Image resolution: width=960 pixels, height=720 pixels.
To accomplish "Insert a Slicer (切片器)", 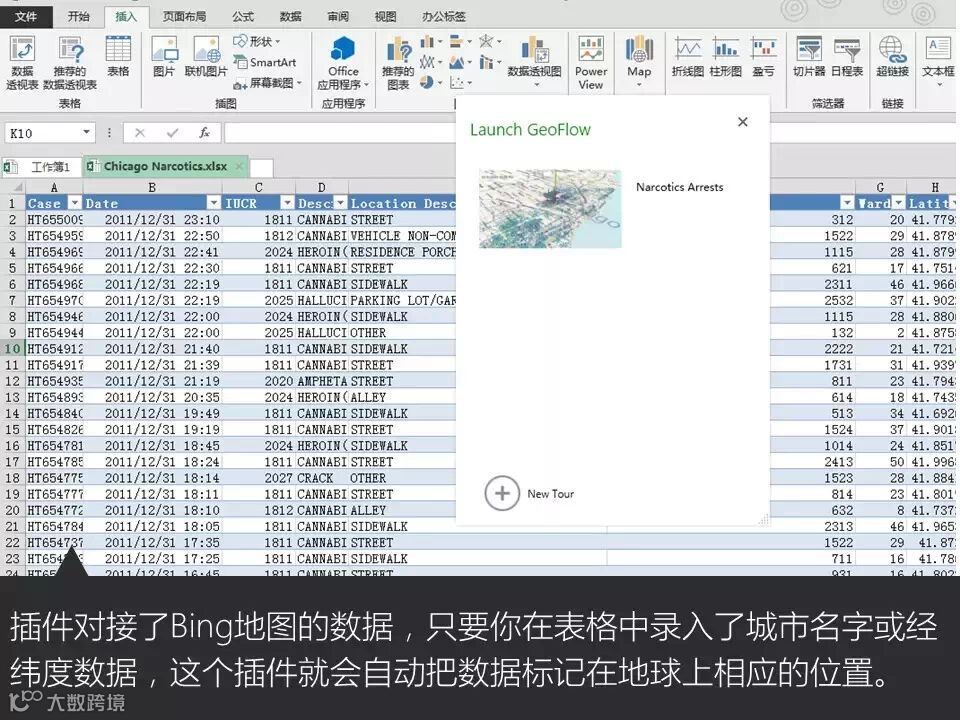I will pyautogui.click(x=809, y=56).
